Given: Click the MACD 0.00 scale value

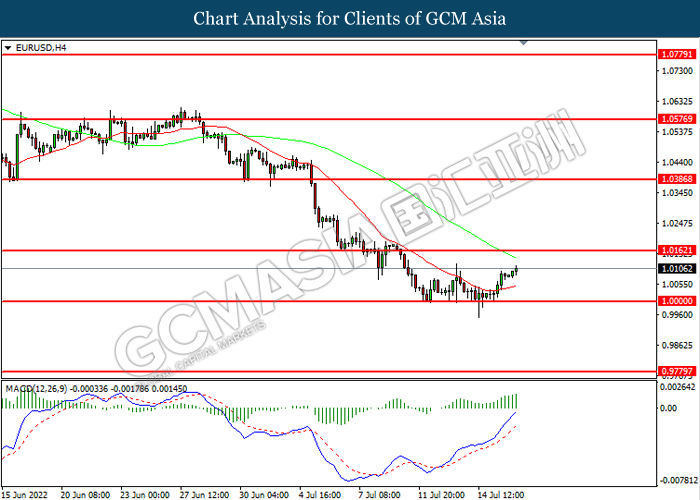Looking at the screenshot, I should pyautogui.click(x=669, y=408).
